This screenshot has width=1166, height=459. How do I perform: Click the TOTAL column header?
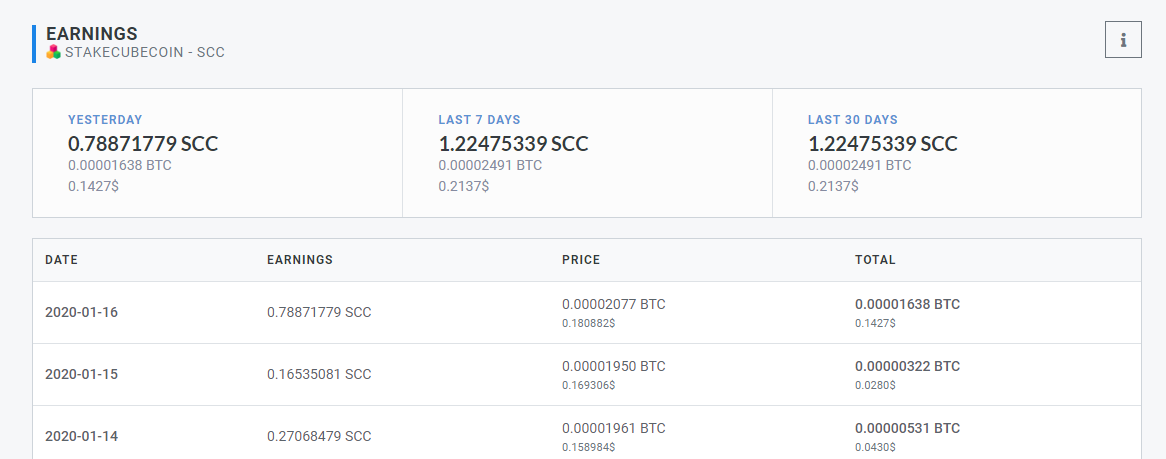[875, 260]
